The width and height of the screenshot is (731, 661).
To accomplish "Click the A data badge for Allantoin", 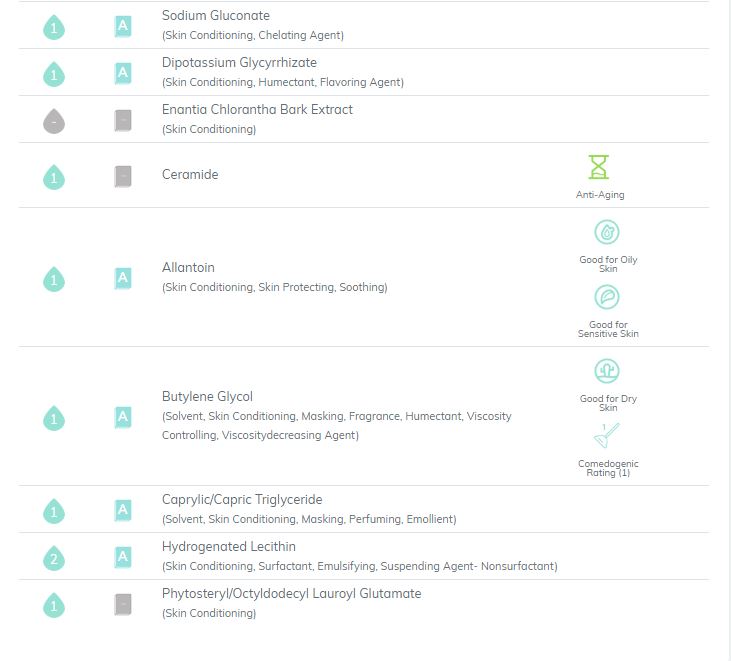I will [123, 278].
